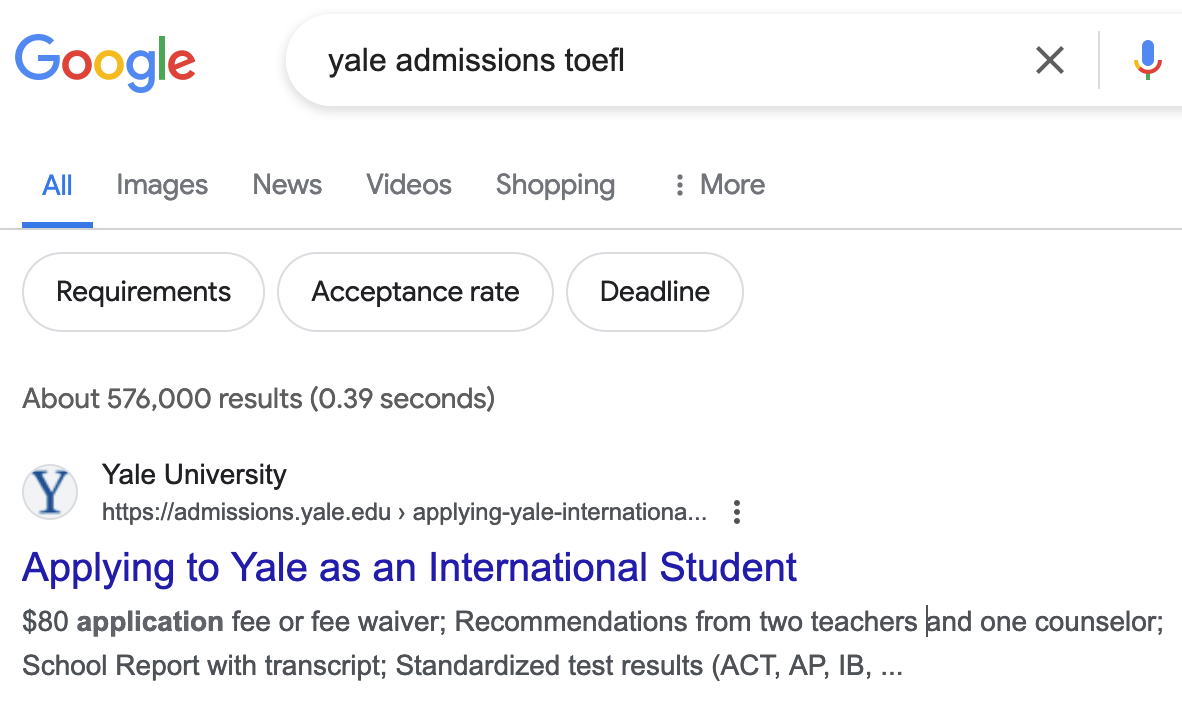Switch to the News tab
This screenshot has width=1182, height=714.
pyautogui.click(x=287, y=184)
